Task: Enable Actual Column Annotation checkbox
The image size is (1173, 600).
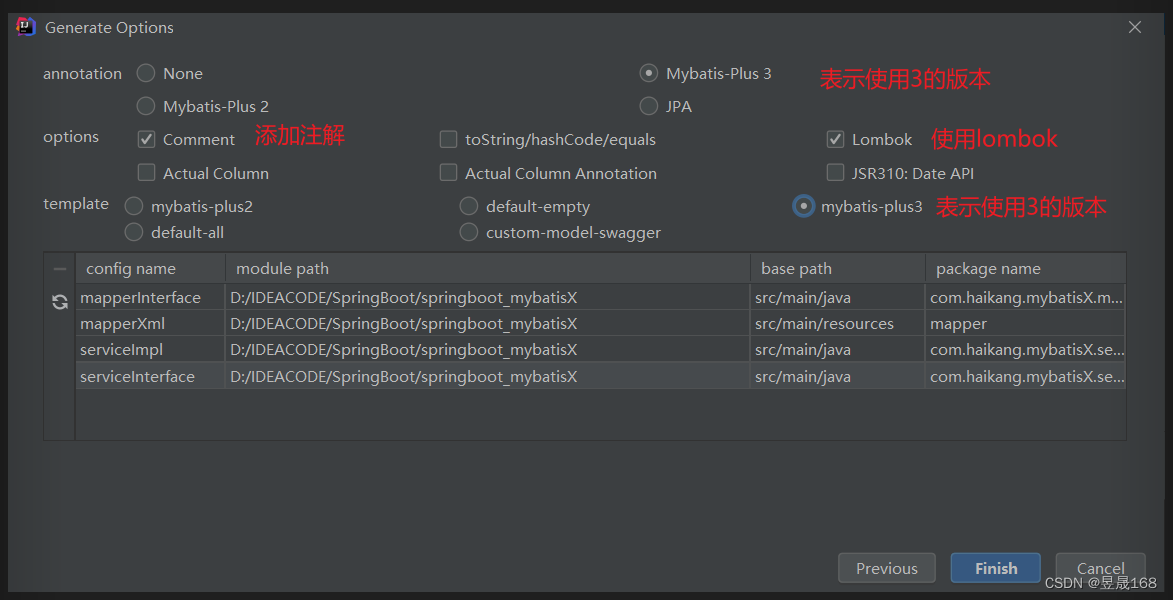Action: click(x=448, y=173)
